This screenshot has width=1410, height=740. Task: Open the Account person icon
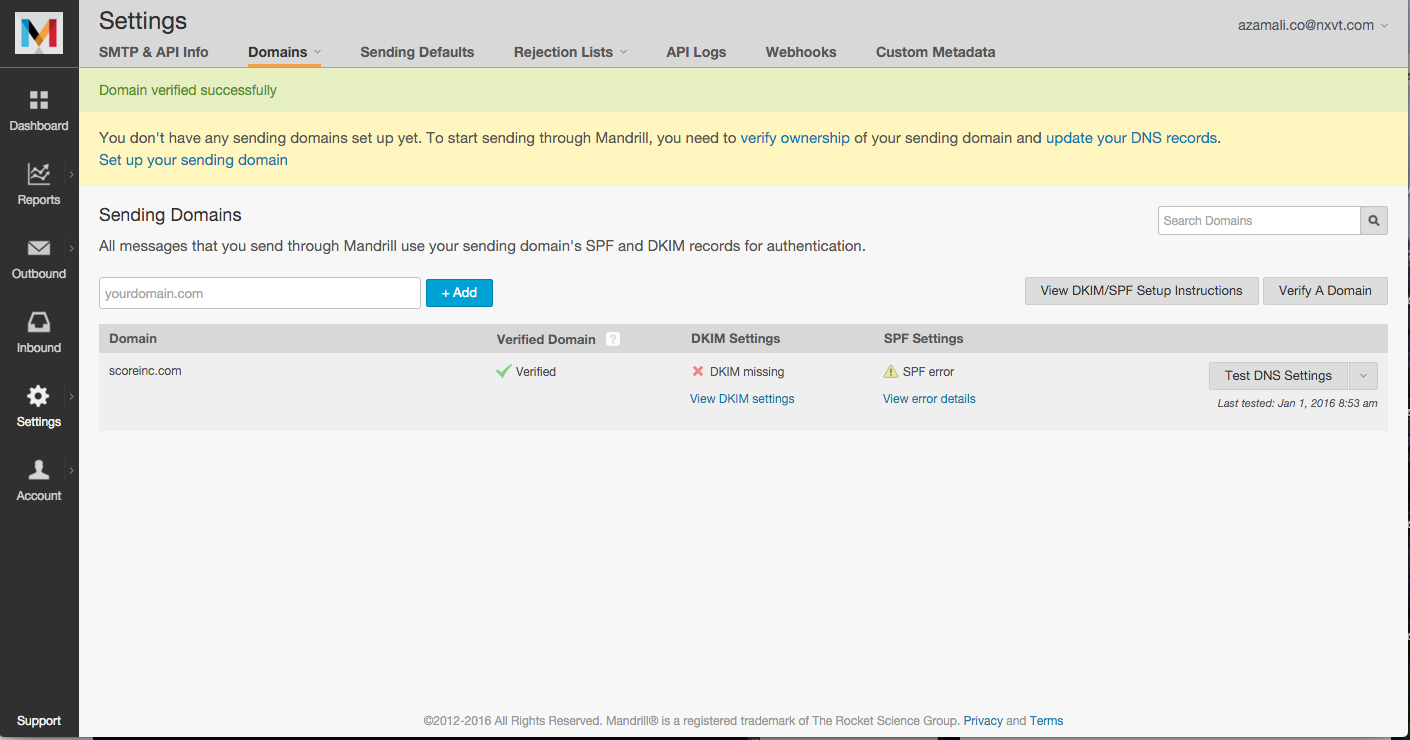(x=39, y=470)
